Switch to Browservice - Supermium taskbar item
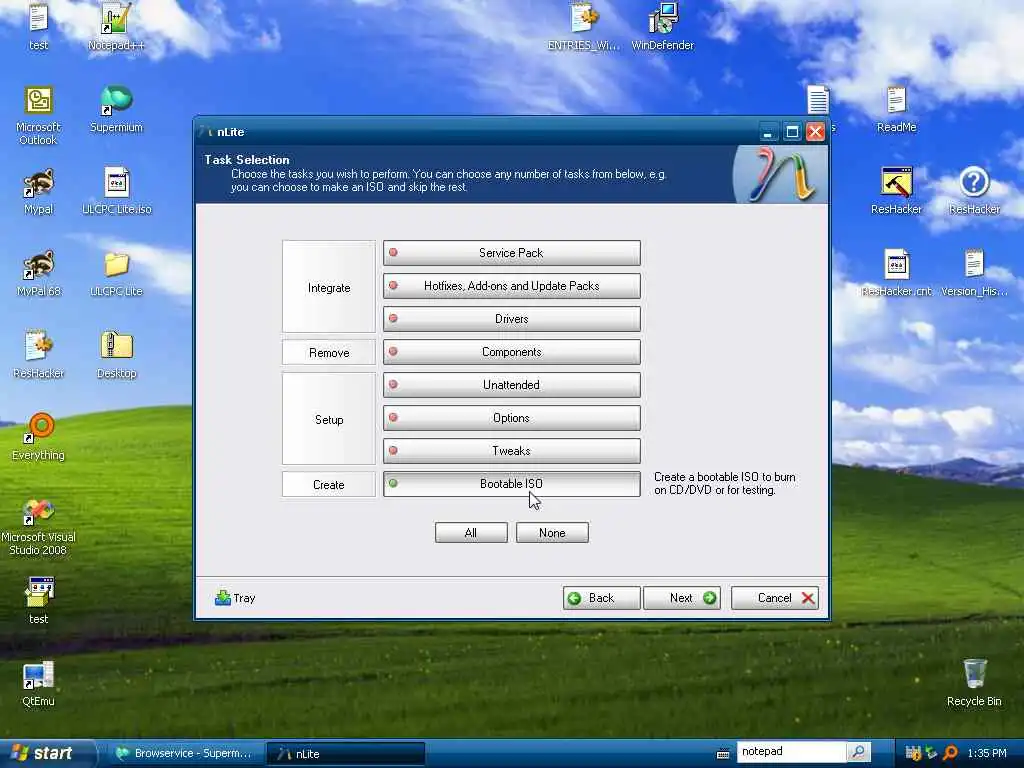The image size is (1024, 768). tap(184, 754)
